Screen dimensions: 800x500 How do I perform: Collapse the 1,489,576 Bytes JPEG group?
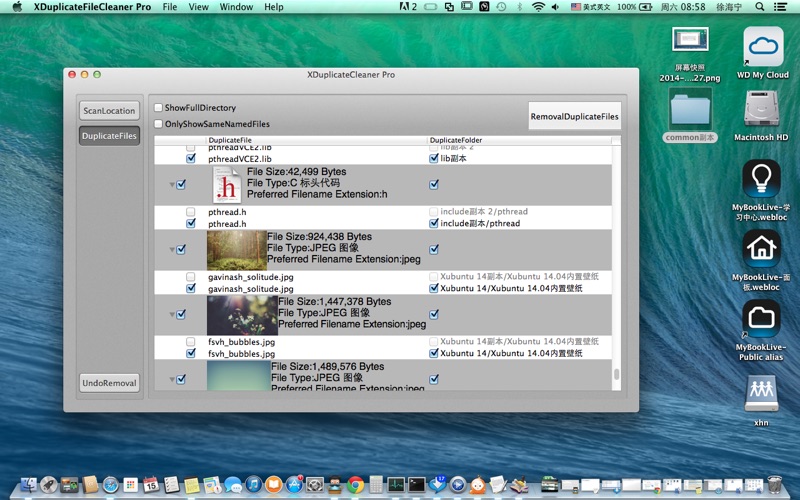coord(172,380)
